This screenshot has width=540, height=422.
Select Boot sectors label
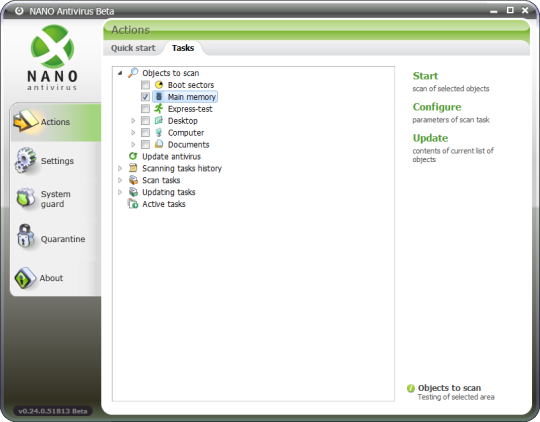[191, 85]
